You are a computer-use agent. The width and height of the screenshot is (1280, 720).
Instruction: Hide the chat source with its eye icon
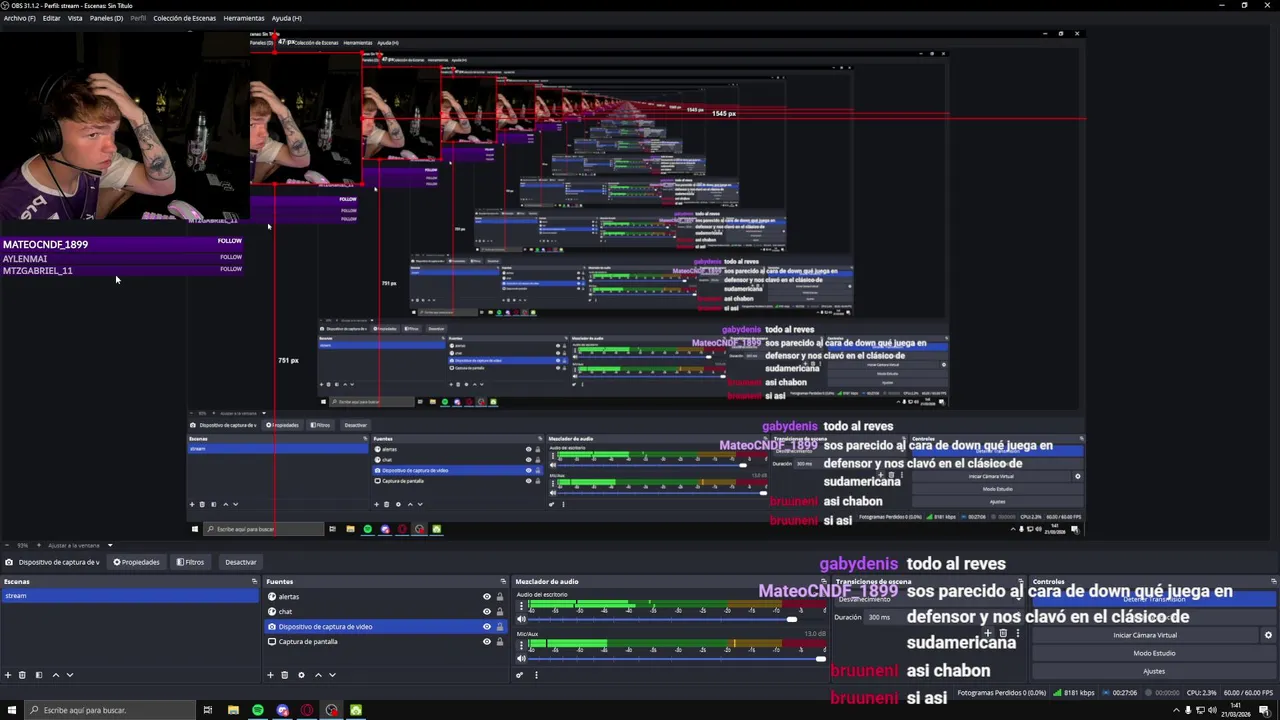click(487, 612)
